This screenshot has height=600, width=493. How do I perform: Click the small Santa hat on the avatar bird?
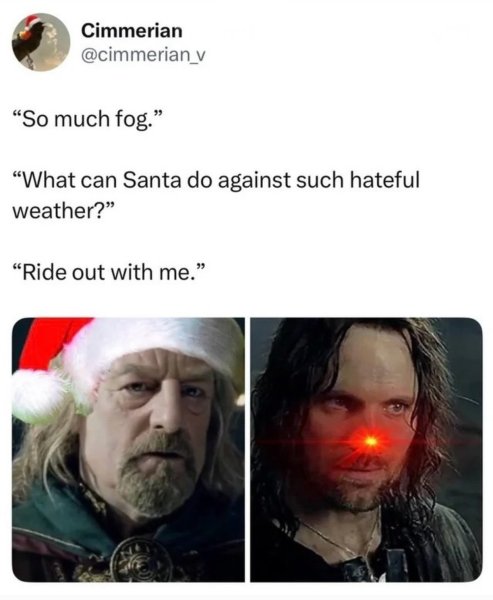coord(32,23)
